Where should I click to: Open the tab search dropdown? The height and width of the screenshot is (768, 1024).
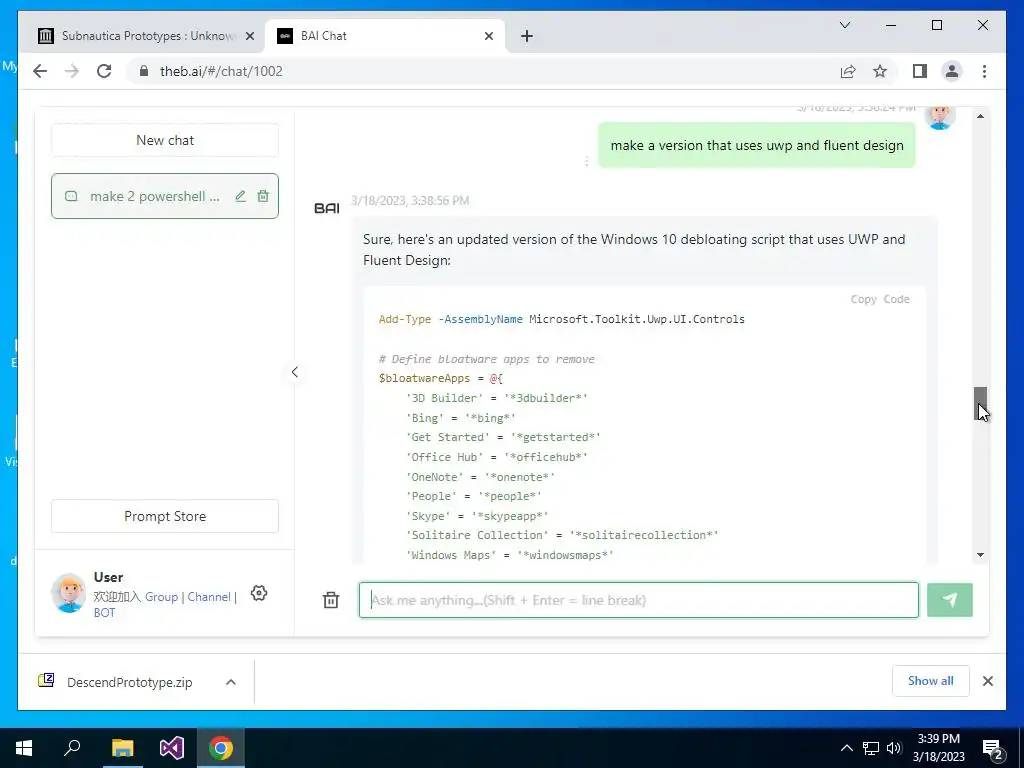[x=845, y=25]
